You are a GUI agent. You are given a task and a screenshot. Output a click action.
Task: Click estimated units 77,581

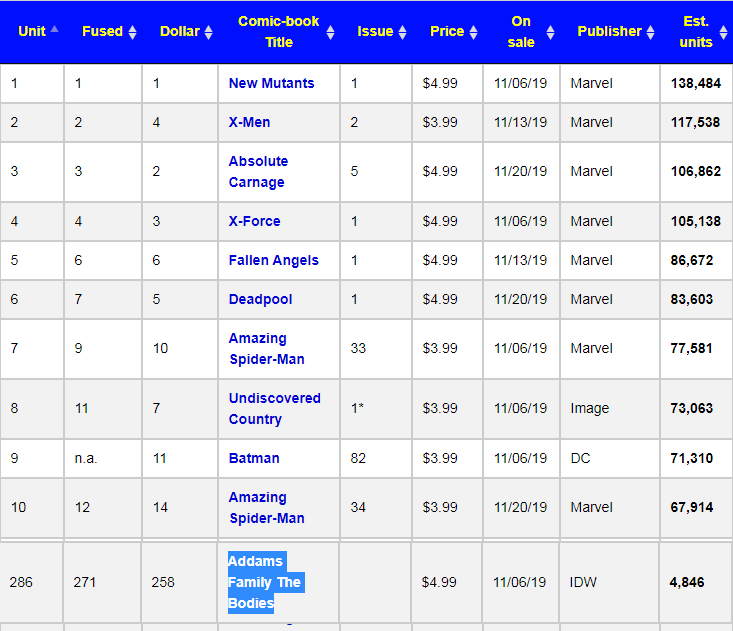point(691,349)
